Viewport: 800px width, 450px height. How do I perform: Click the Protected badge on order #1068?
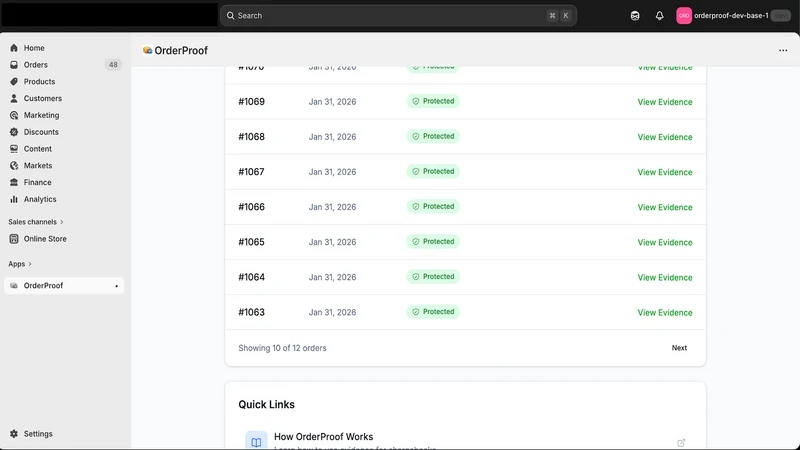tap(433, 137)
